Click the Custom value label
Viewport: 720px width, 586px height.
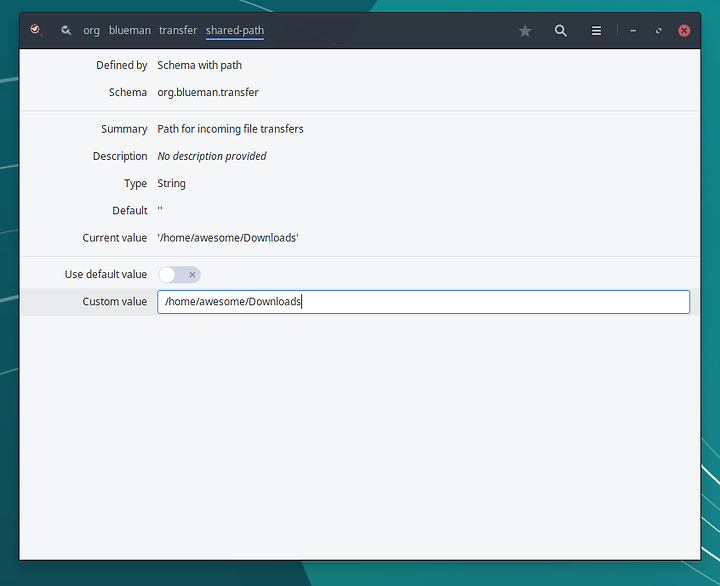click(114, 301)
